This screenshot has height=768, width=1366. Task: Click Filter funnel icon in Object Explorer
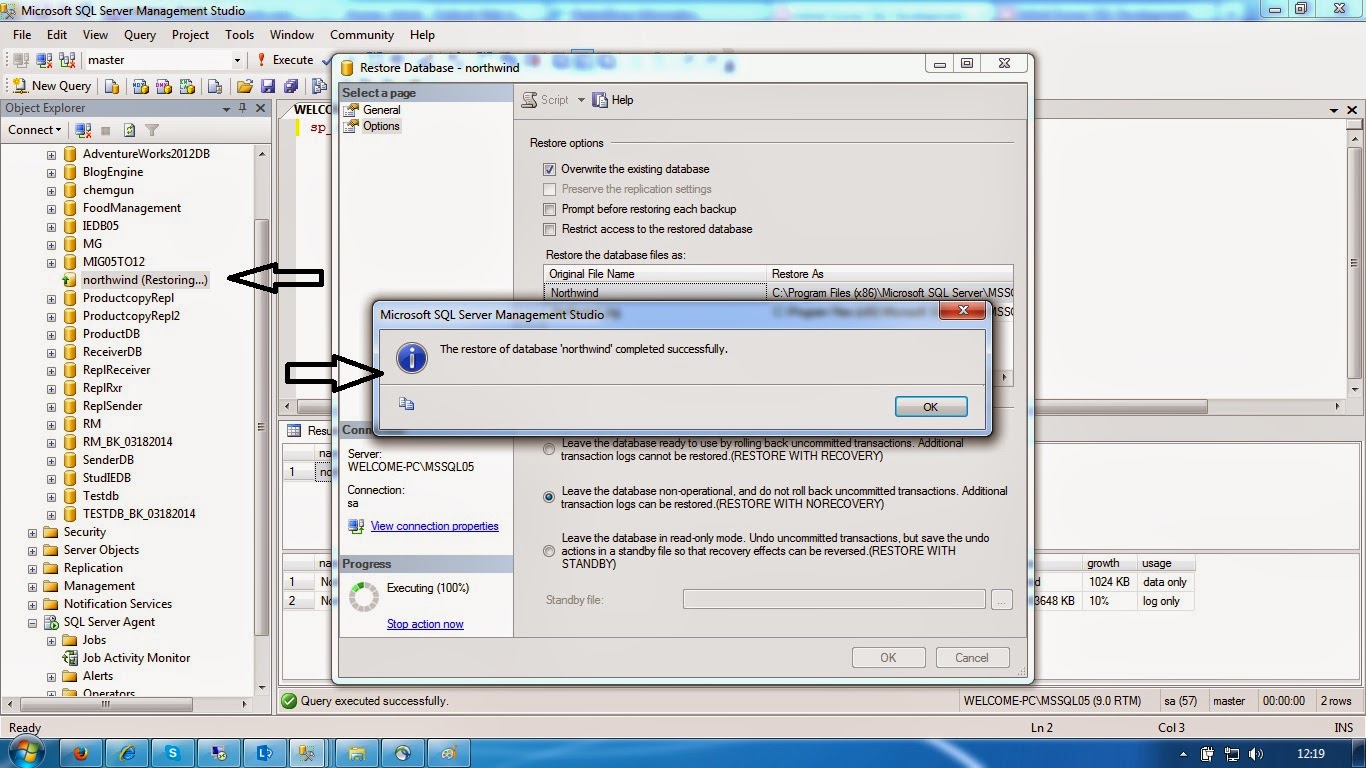(152, 130)
